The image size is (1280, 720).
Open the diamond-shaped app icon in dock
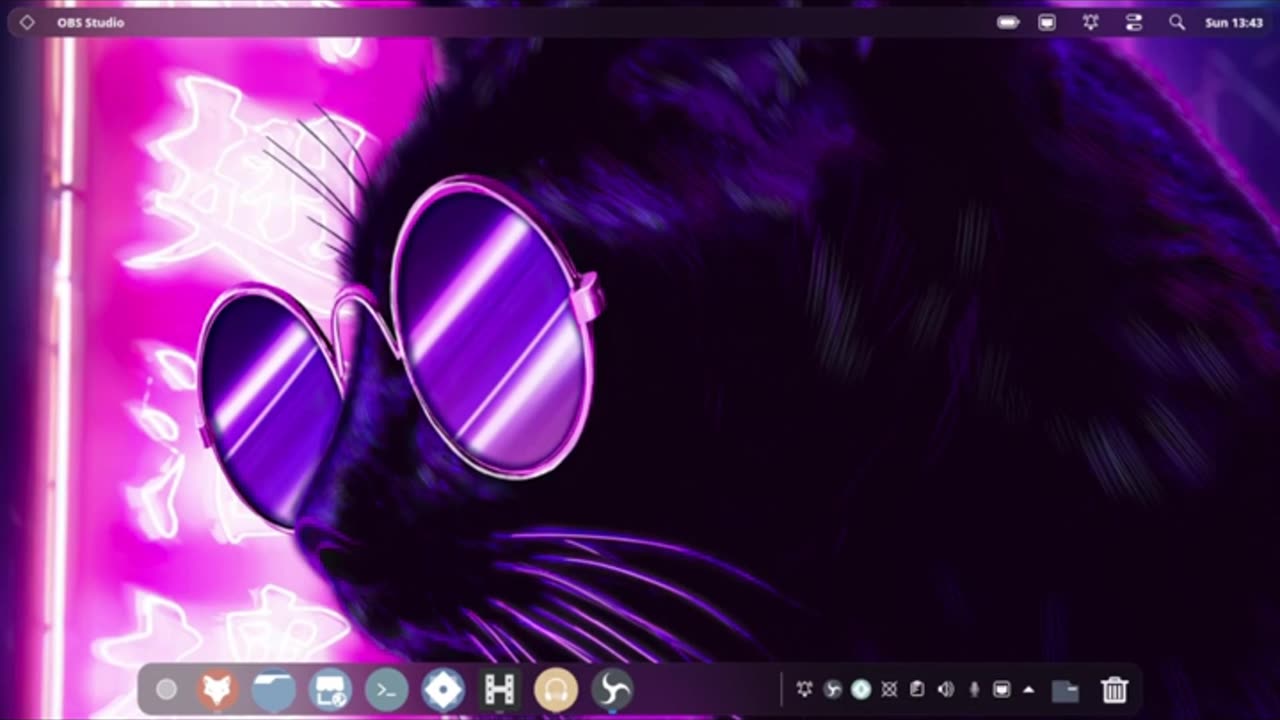pyautogui.click(x=443, y=689)
